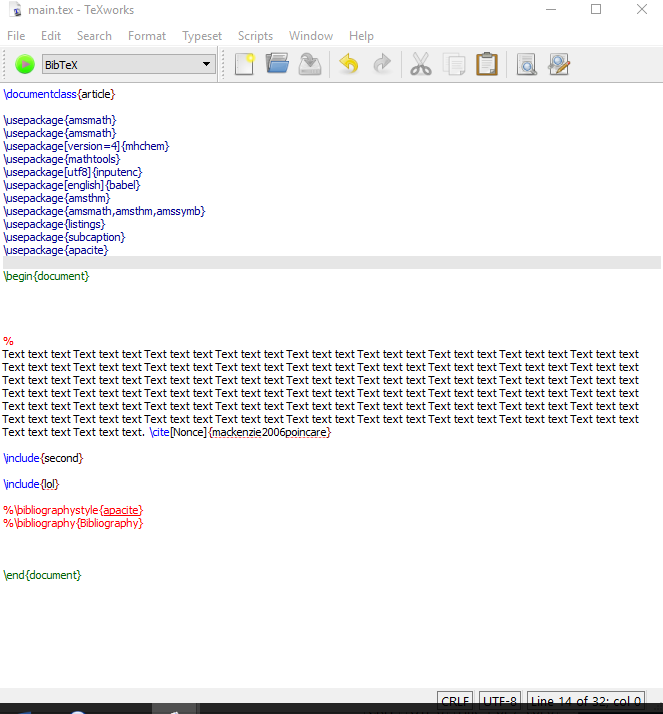Click the \usepackage{listings} line
The height and width of the screenshot is (714, 663).
[x=54, y=224]
